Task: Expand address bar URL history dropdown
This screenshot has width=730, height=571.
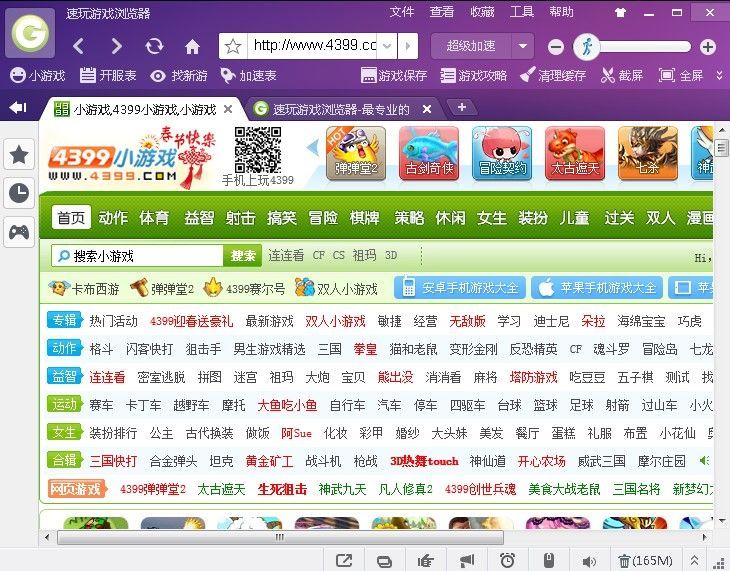Action: pyautogui.click(x=386, y=46)
